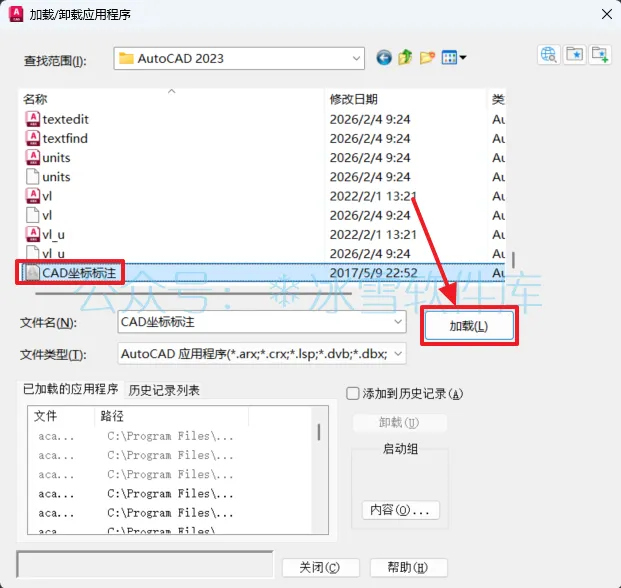Image resolution: width=621 pixels, height=588 pixels.
Task: Click the file list horizontal scrollbar
Action: (x=193, y=293)
